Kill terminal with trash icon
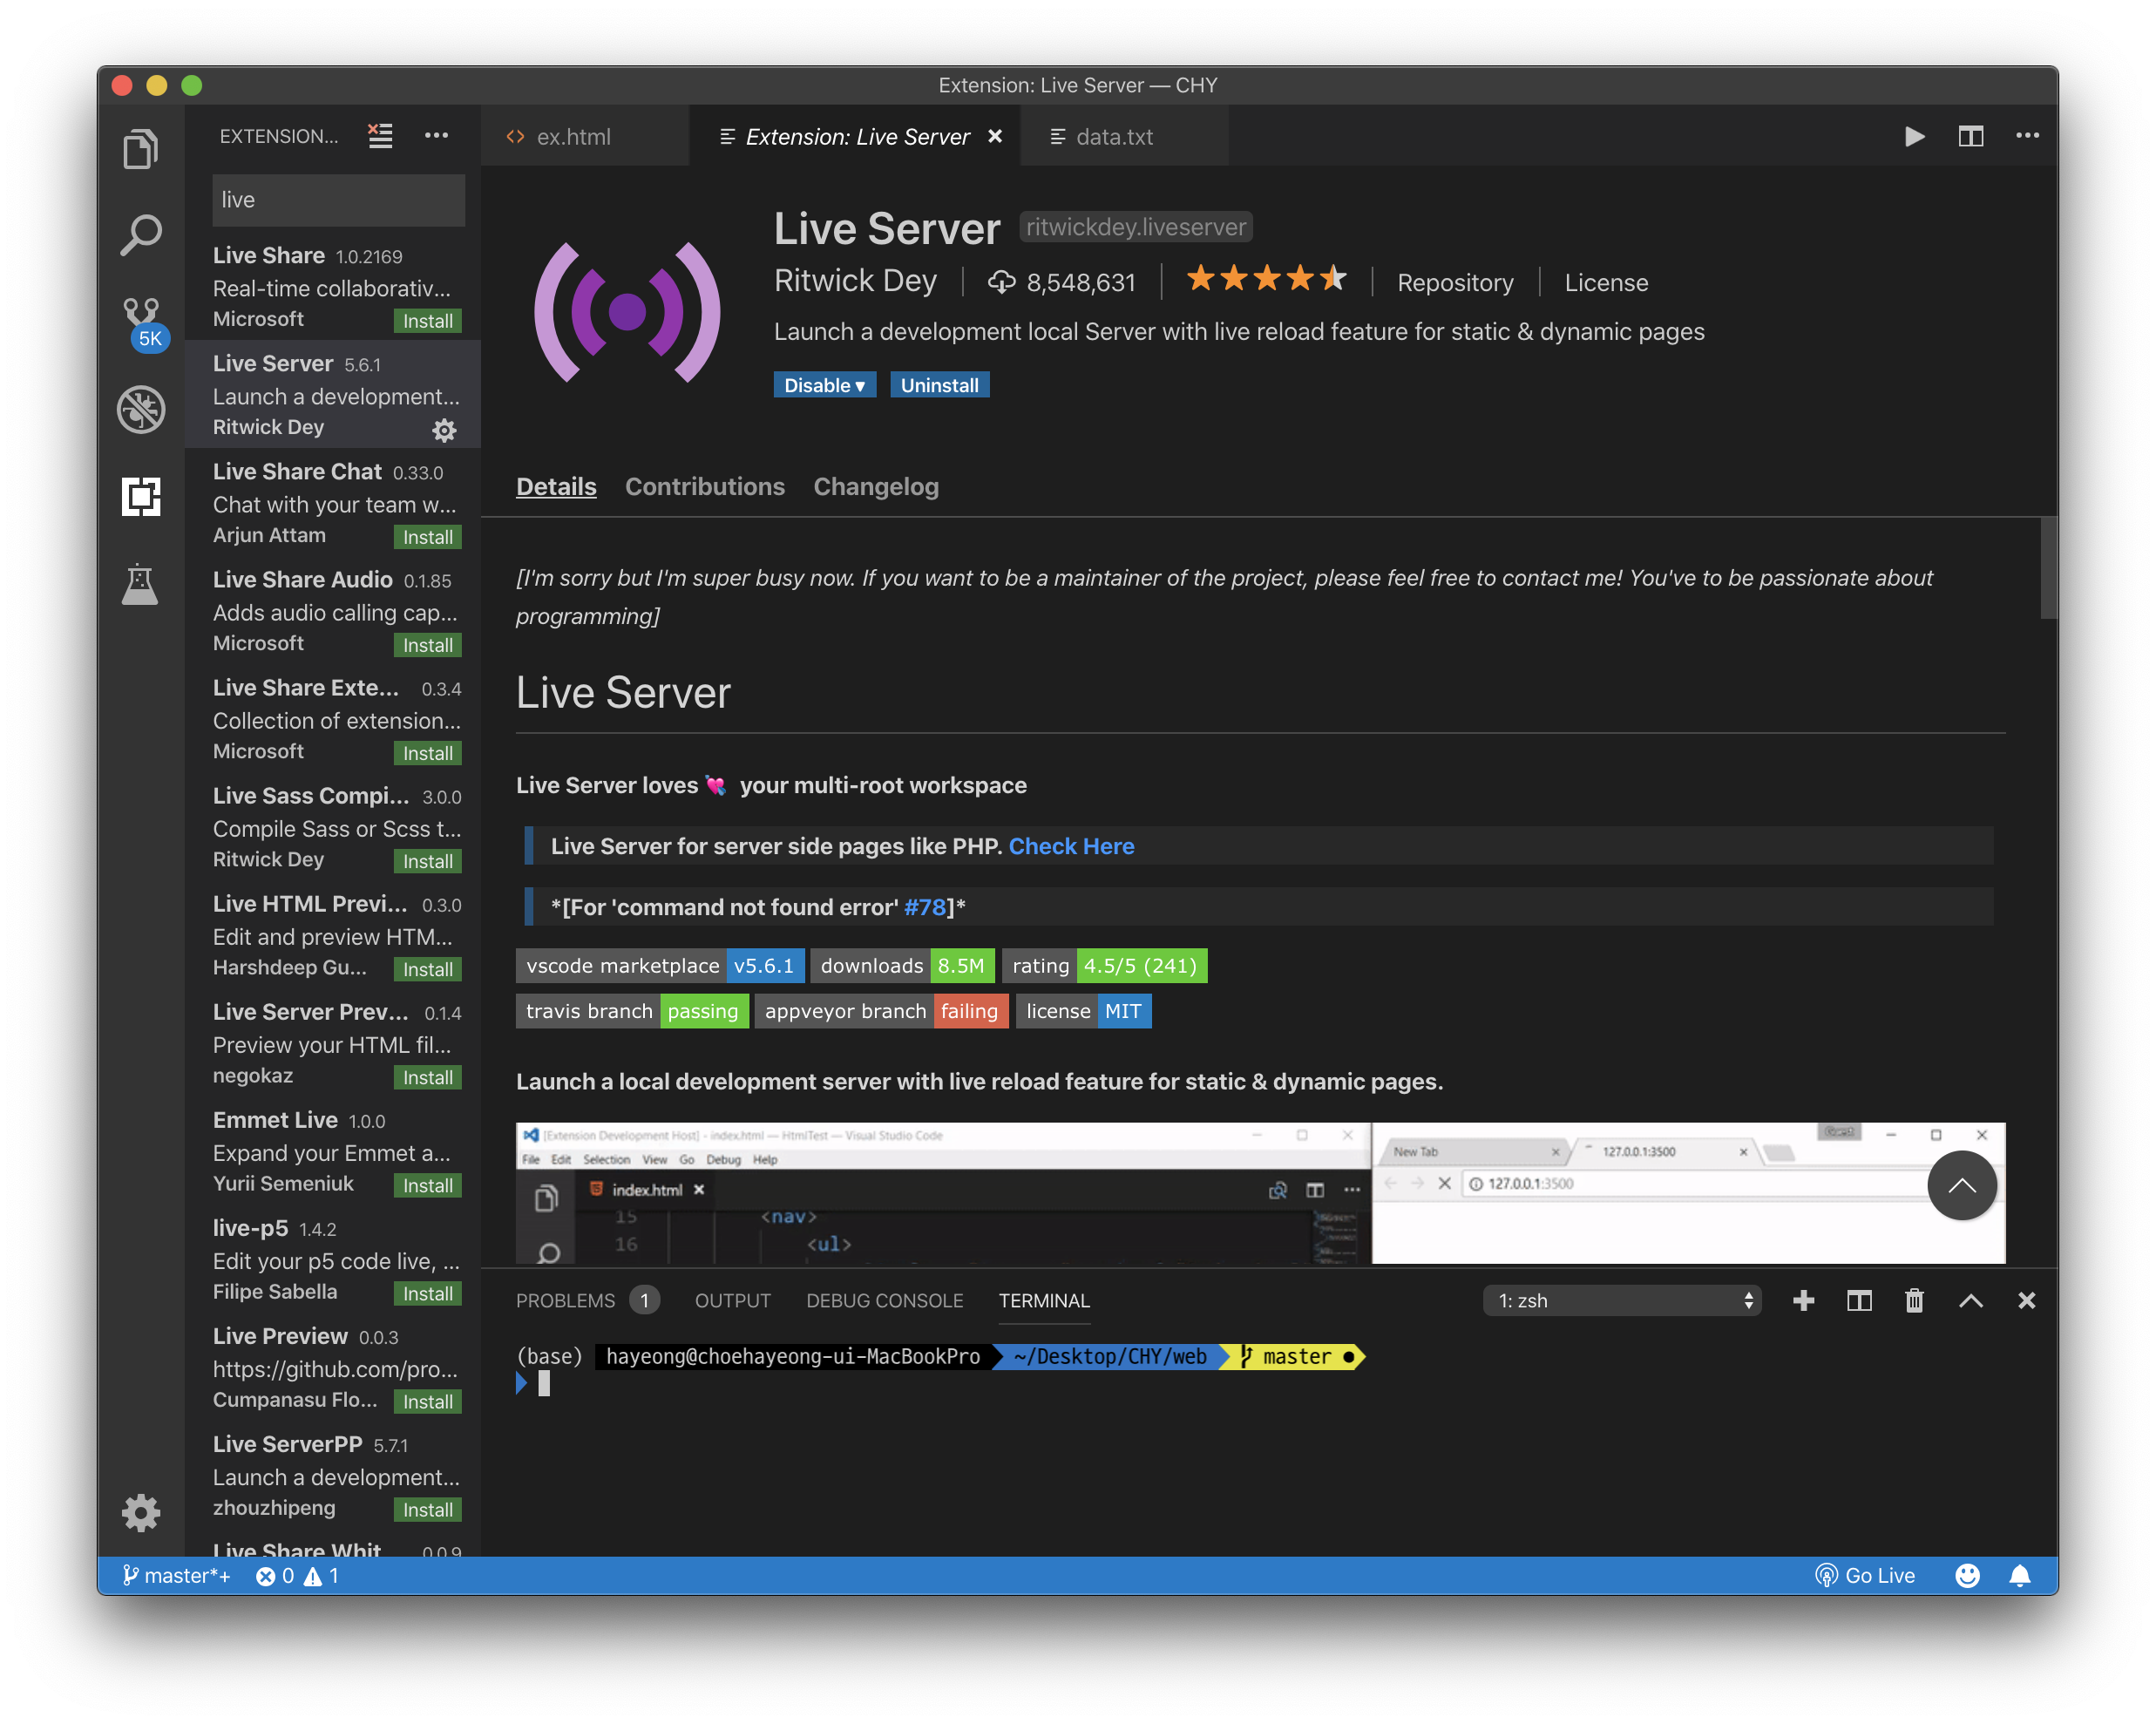The height and width of the screenshot is (1724, 2156). (x=1914, y=1300)
